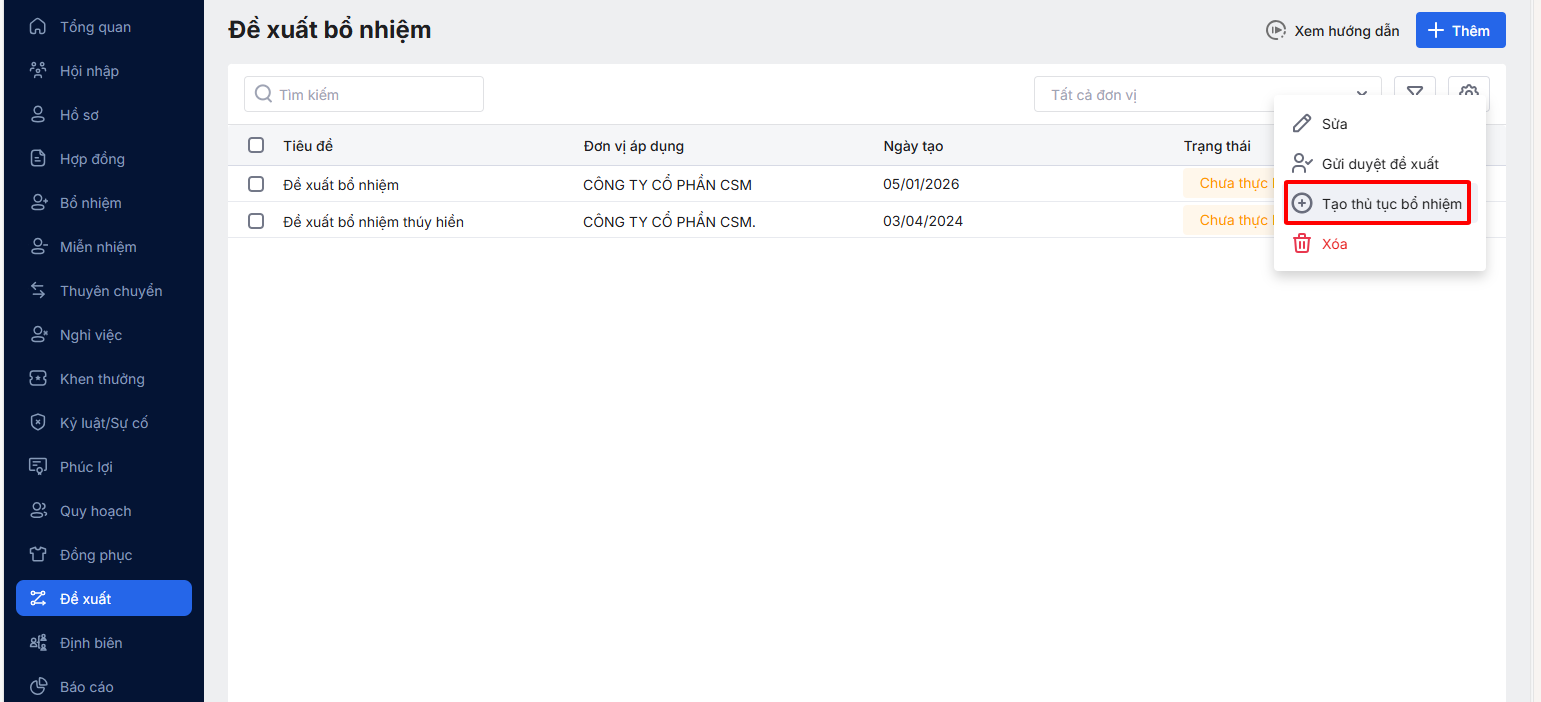Select "Tạo thủ tục bổ nhiệm" menu option
1541x702 pixels.
tap(1377, 204)
